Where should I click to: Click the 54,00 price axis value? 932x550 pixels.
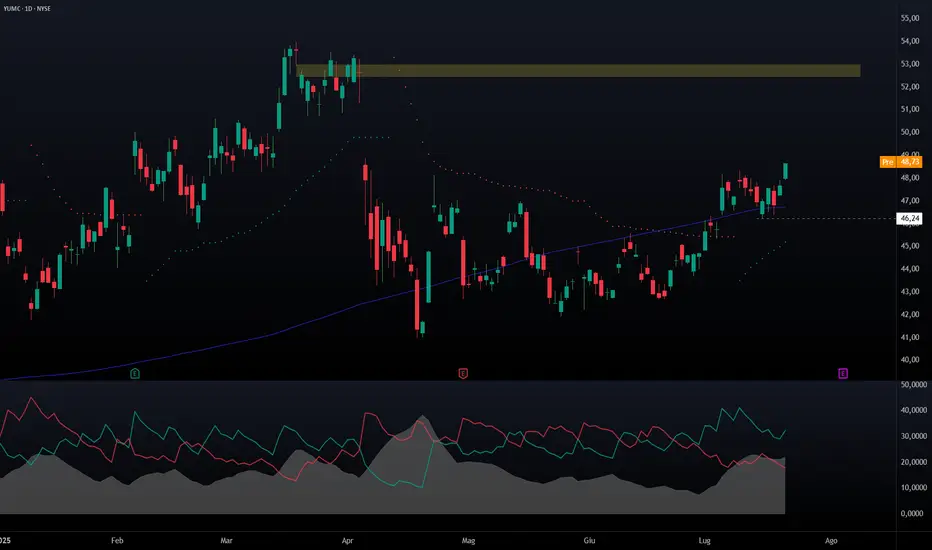pos(910,41)
